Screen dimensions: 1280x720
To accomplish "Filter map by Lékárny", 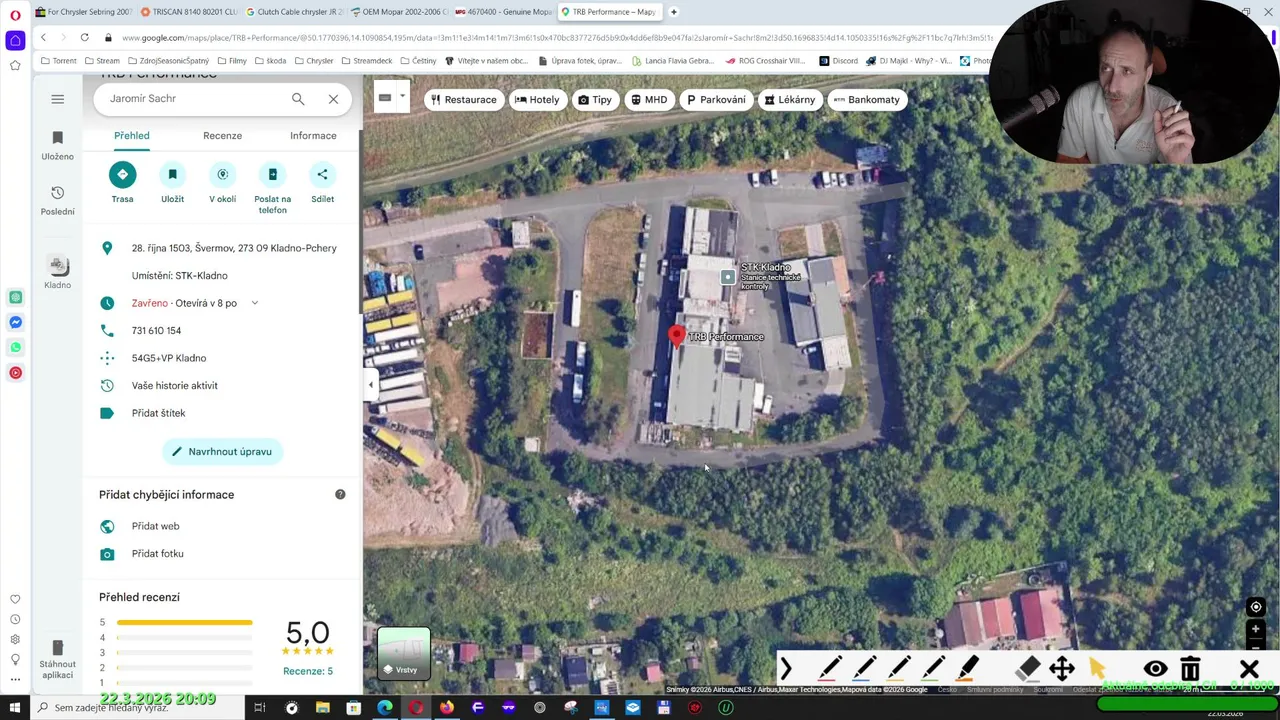I will [790, 100].
